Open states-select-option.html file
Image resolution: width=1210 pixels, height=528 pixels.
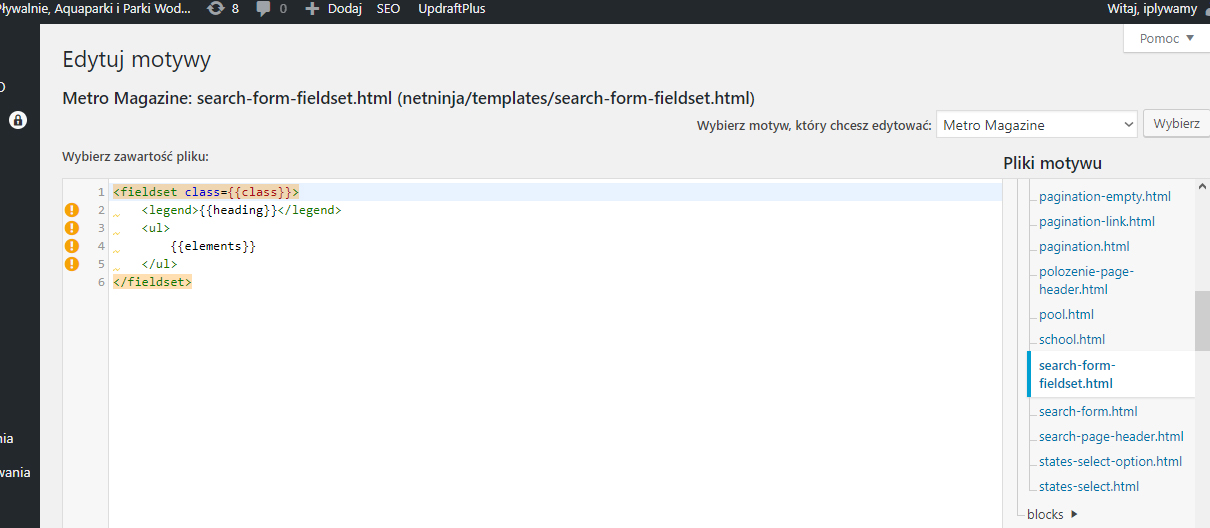pyautogui.click(x=1110, y=462)
